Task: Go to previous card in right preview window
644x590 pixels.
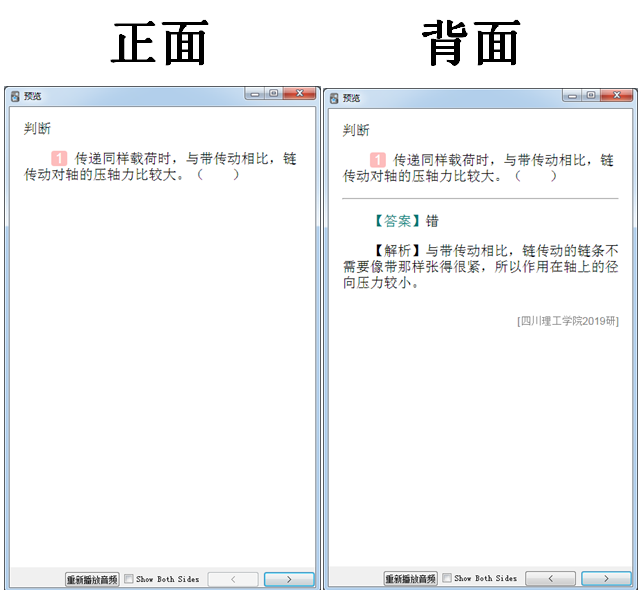Action: 550,579
